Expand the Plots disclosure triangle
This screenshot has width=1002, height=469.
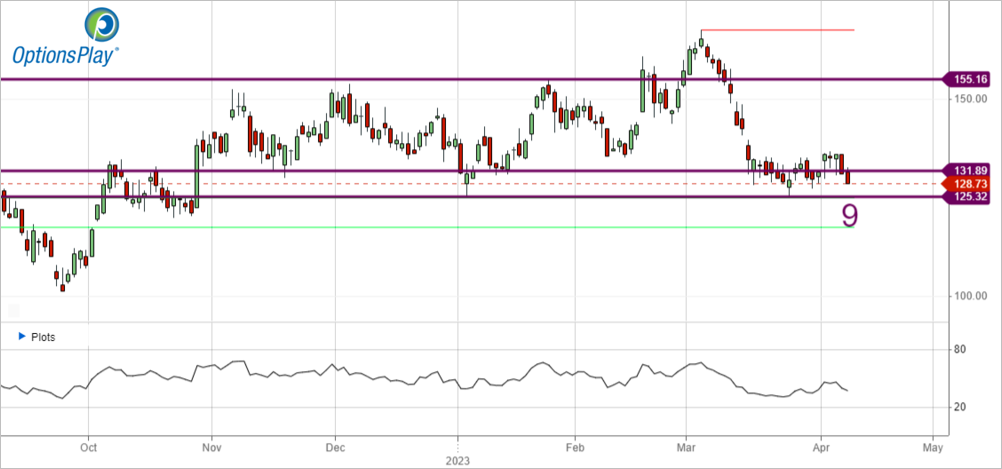[22, 336]
